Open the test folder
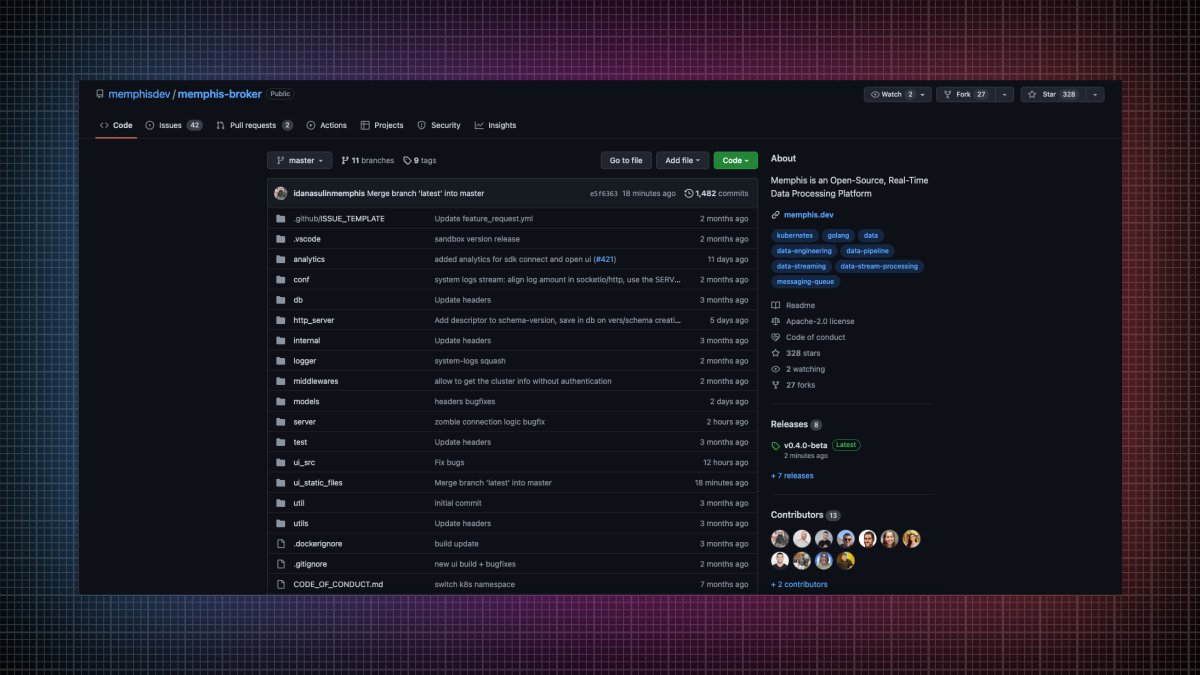 pyautogui.click(x=300, y=442)
